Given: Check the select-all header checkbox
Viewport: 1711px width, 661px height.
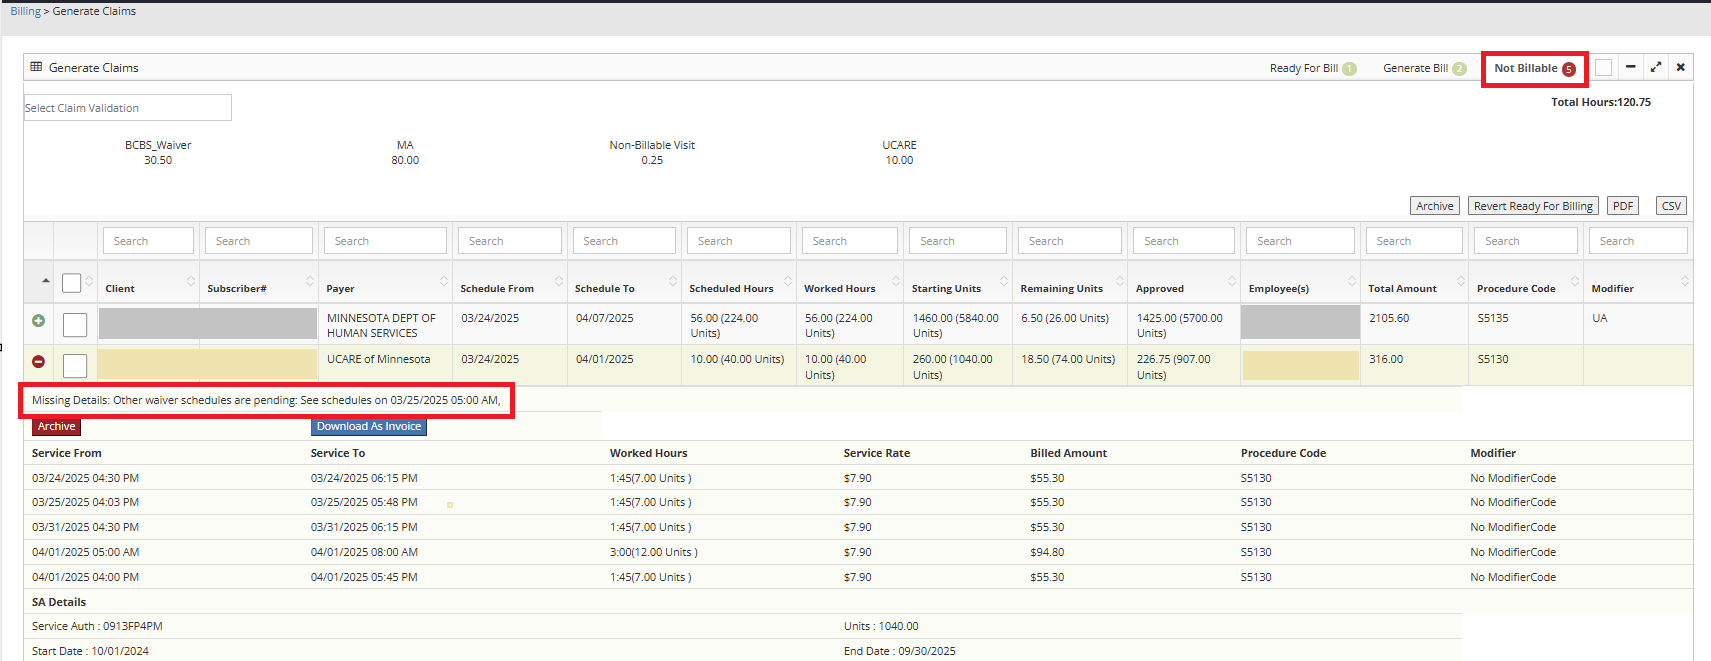Looking at the screenshot, I should click(71, 283).
